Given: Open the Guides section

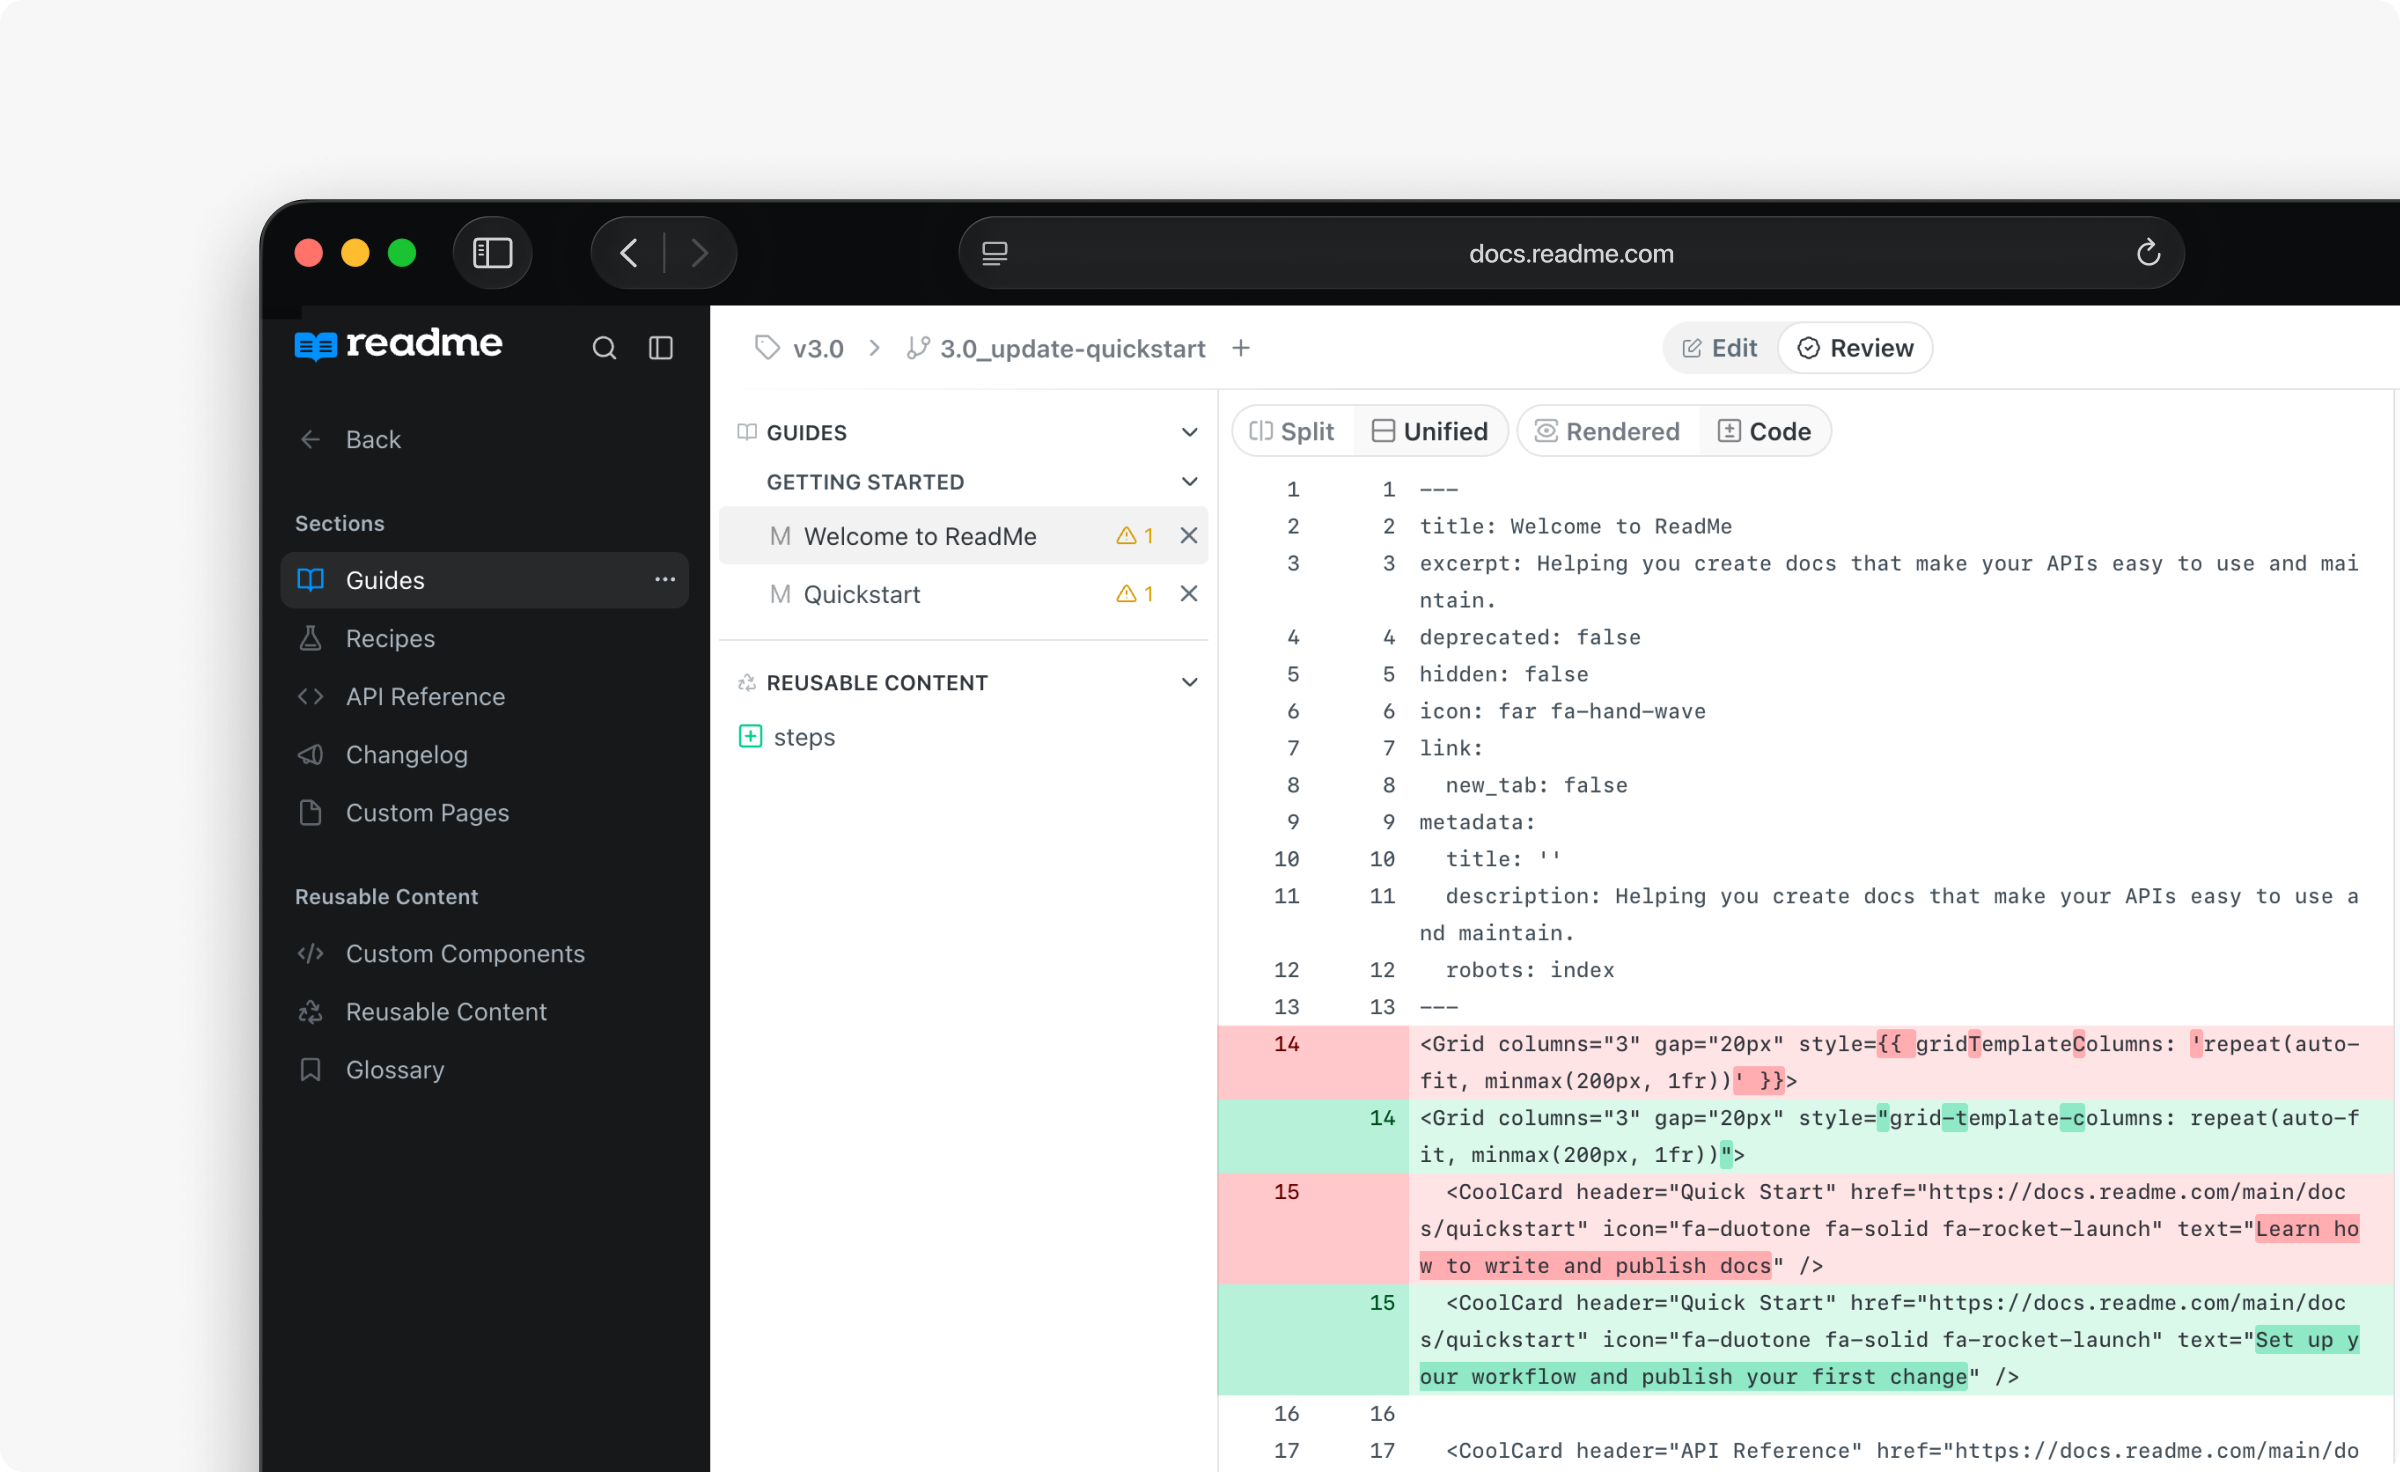Looking at the screenshot, I should click(484, 580).
